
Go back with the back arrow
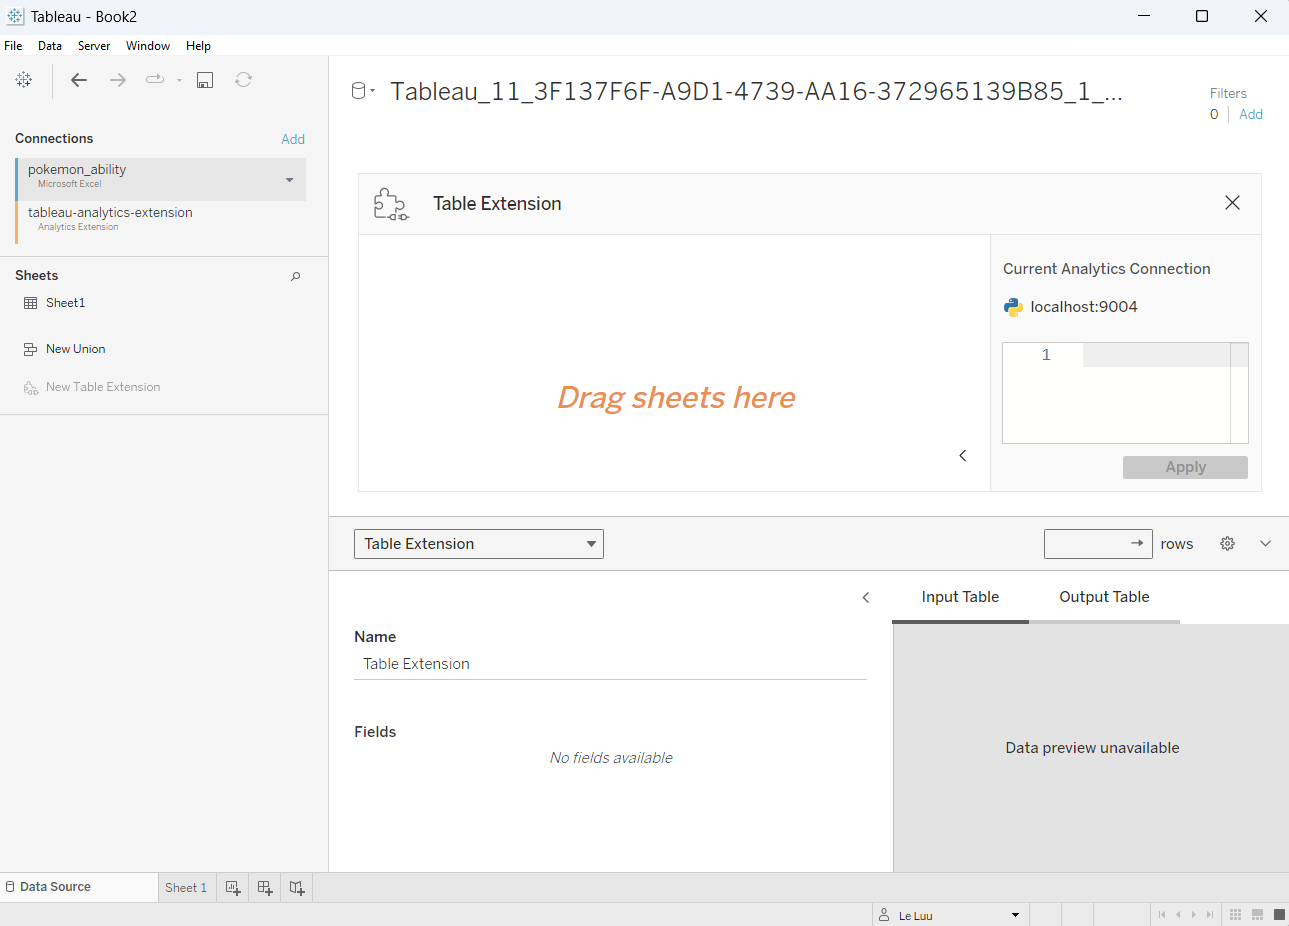(x=79, y=80)
